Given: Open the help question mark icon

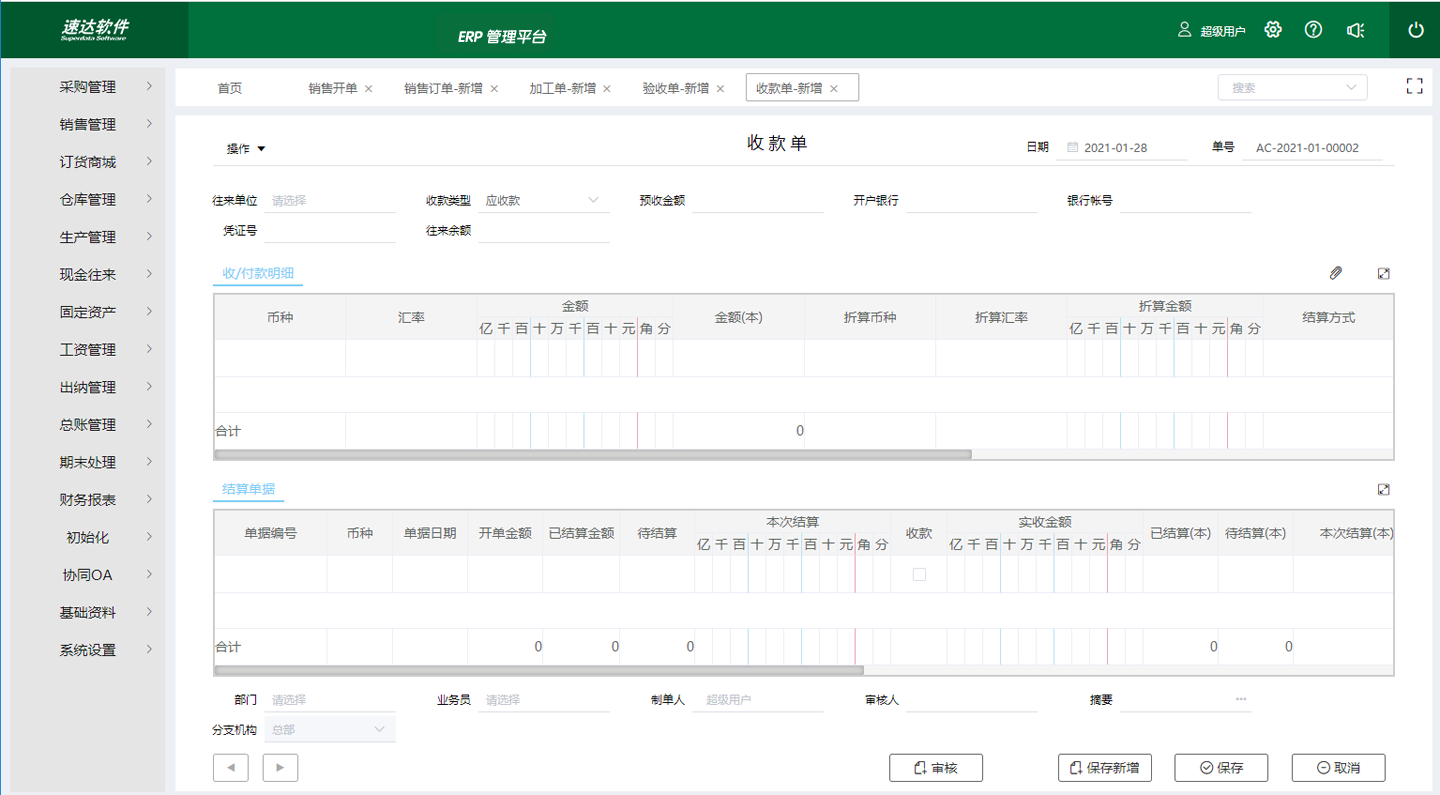Looking at the screenshot, I should (x=1314, y=30).
